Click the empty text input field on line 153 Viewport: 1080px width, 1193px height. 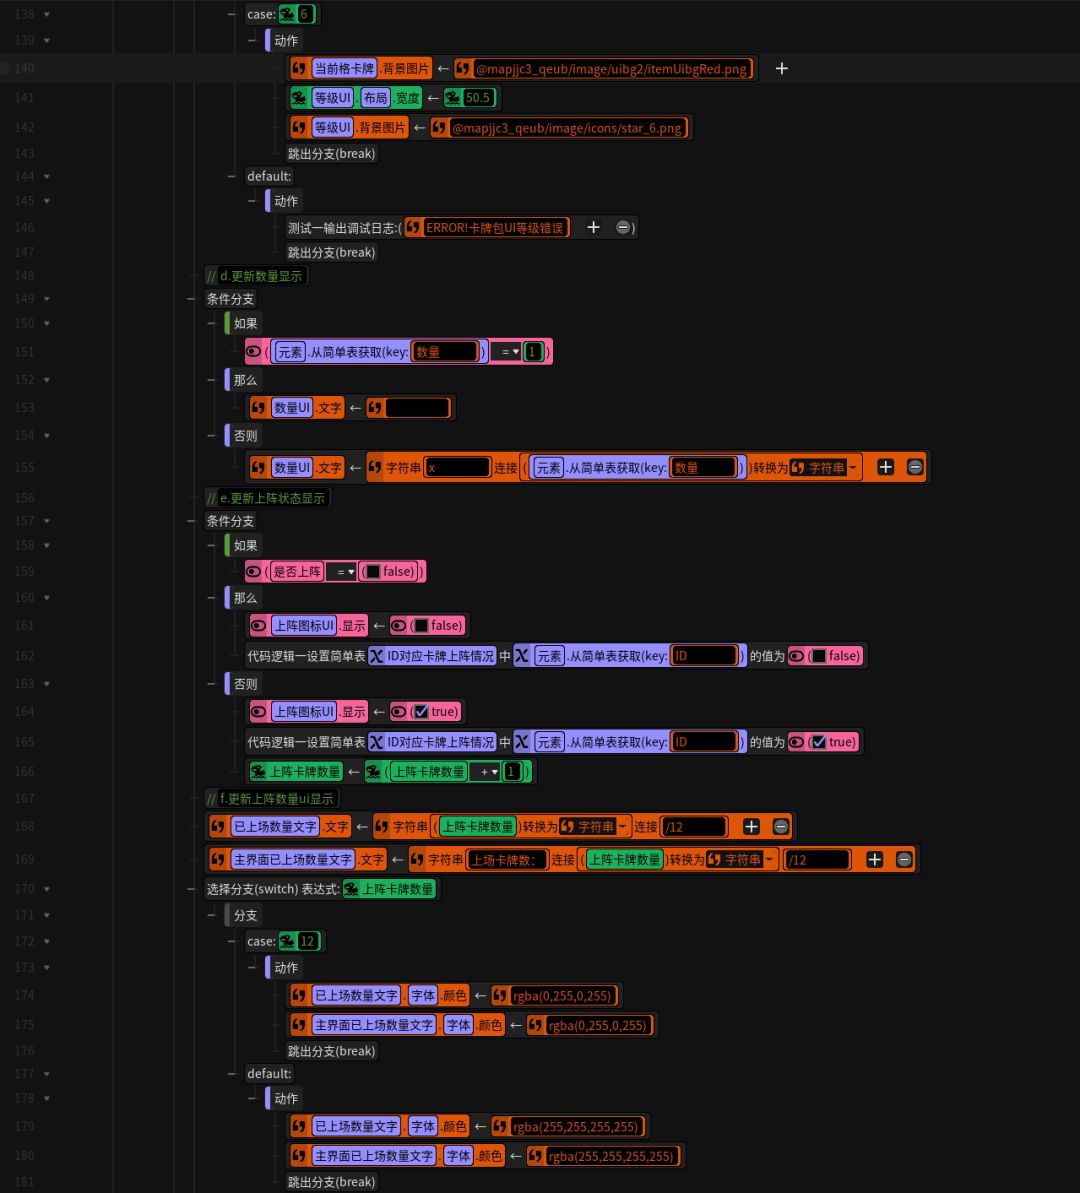pyautogui.click(x=417, y=408)
